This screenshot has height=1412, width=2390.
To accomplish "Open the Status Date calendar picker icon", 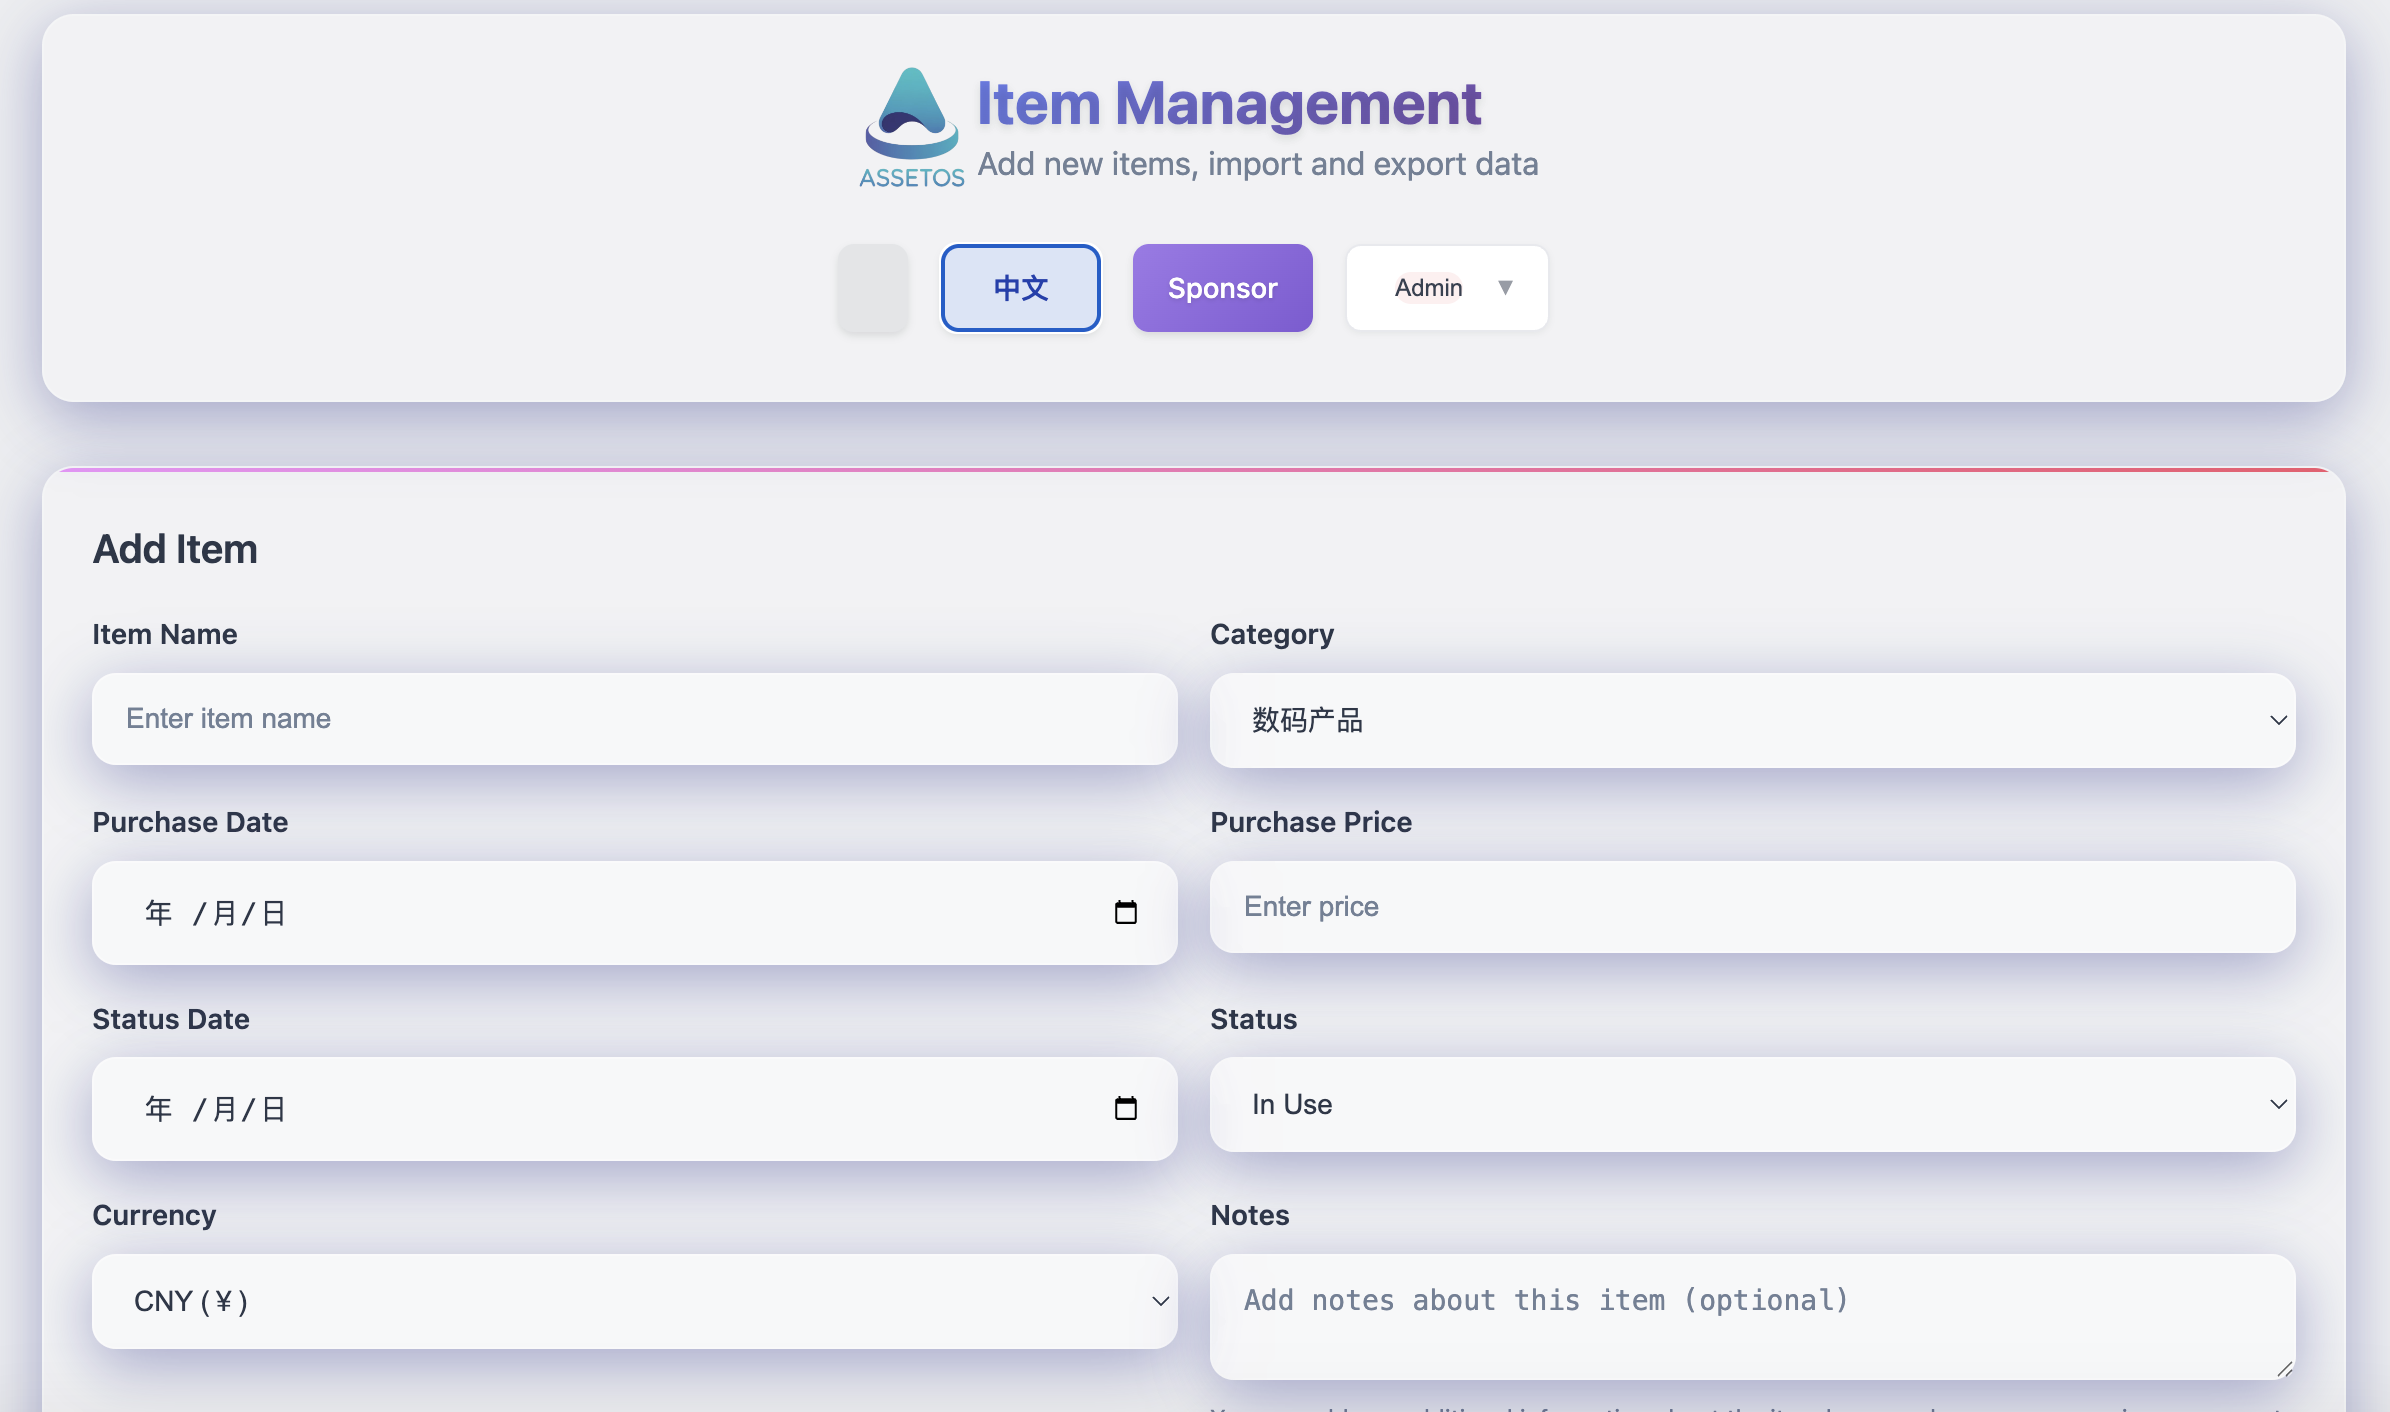I will coord(1127,1108).
